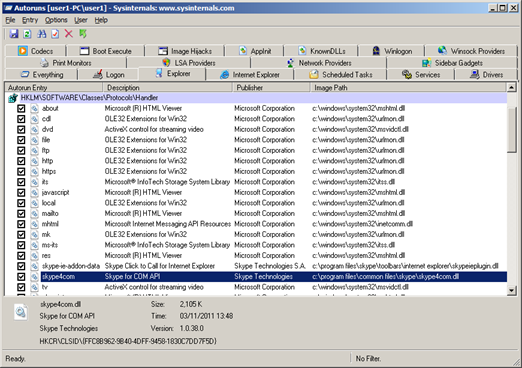Click the Save toolbar icon

tap(14, 34)
